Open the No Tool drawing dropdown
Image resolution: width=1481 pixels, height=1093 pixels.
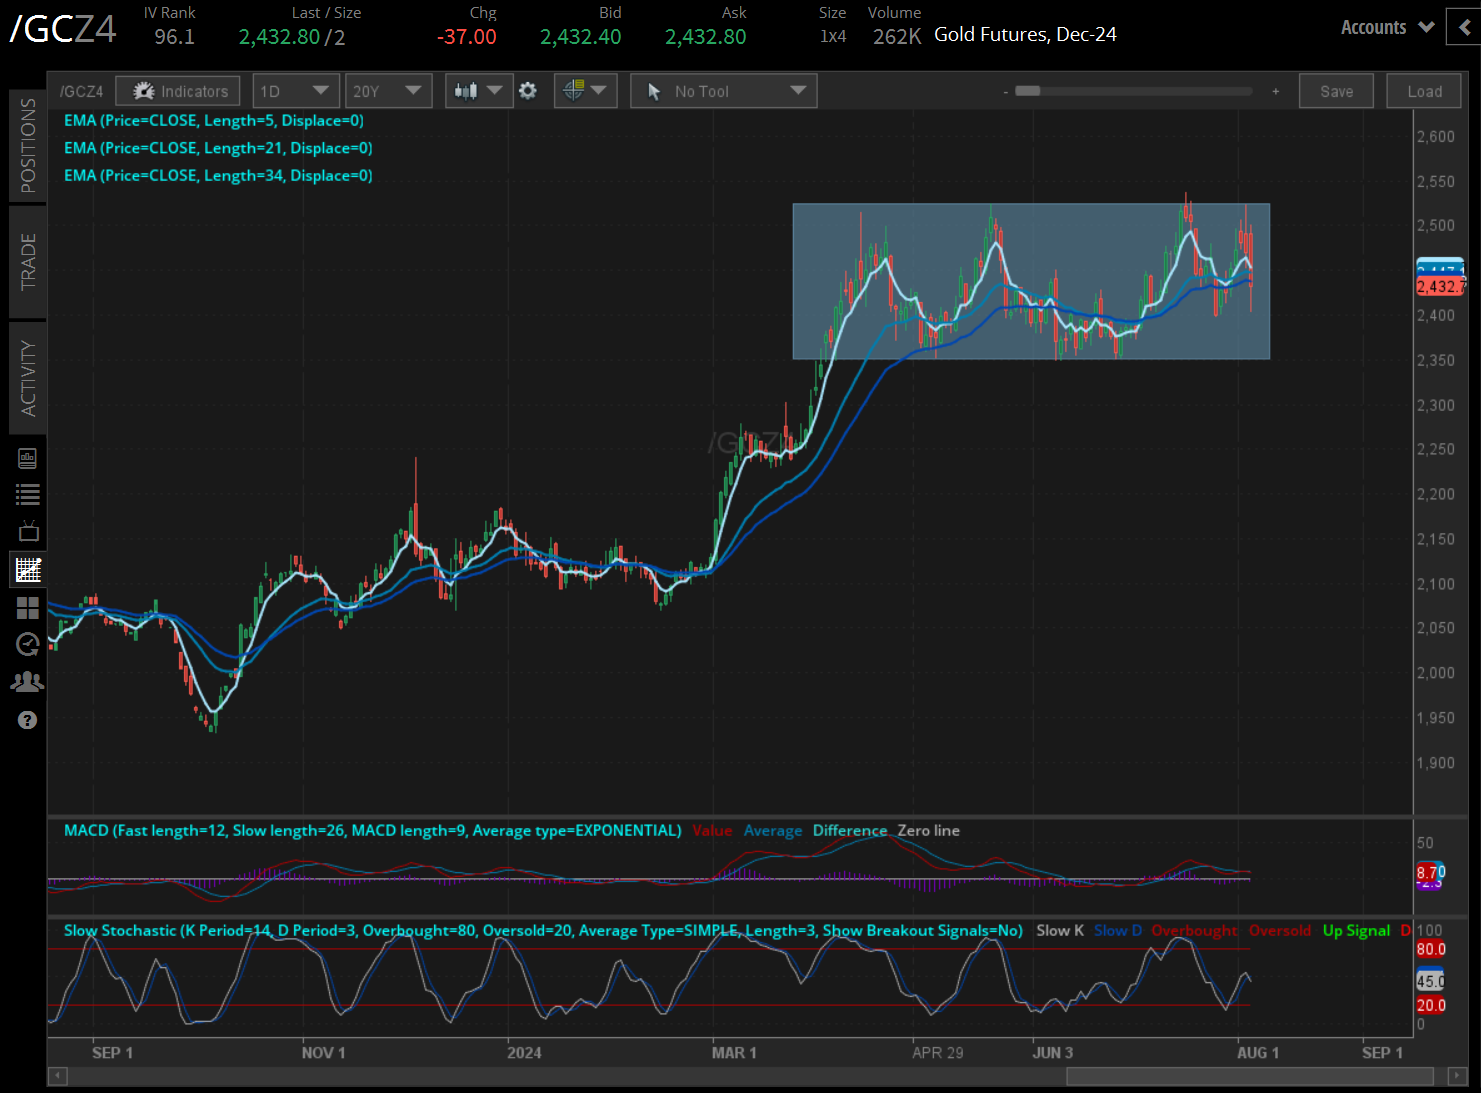(724, 91)
